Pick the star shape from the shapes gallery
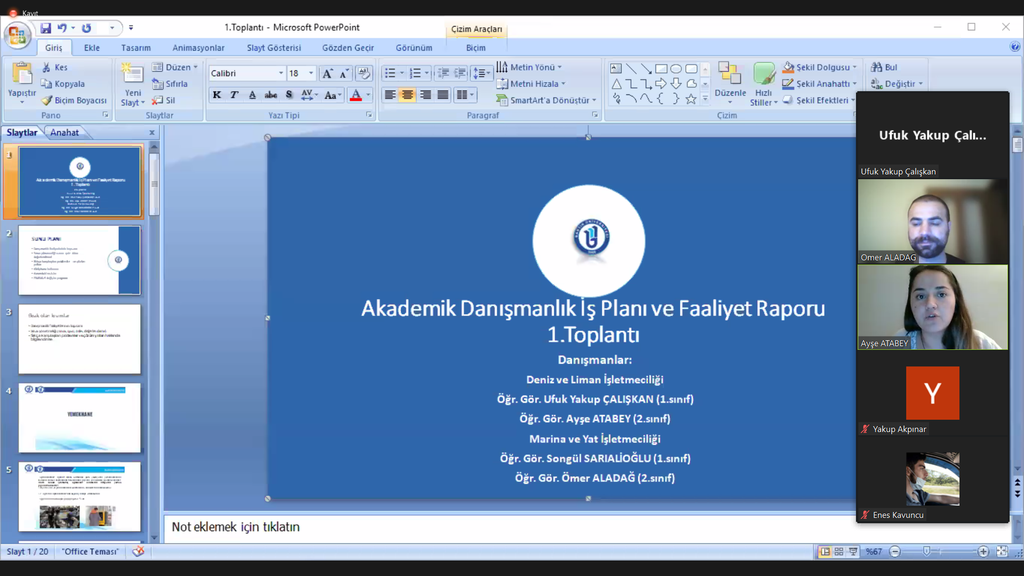This screenshot has width=1024, height=576. coord(691,99)
